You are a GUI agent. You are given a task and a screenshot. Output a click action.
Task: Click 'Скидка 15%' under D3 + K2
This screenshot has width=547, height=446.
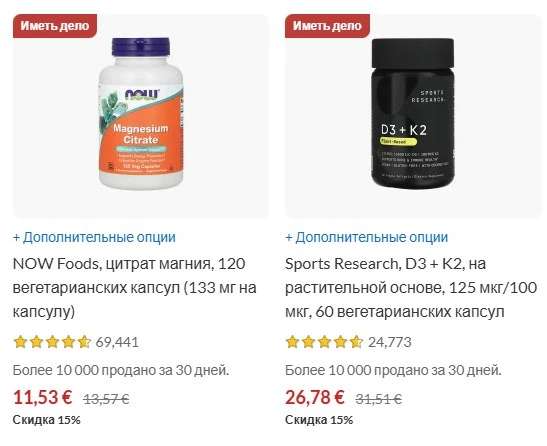point(319,420)
